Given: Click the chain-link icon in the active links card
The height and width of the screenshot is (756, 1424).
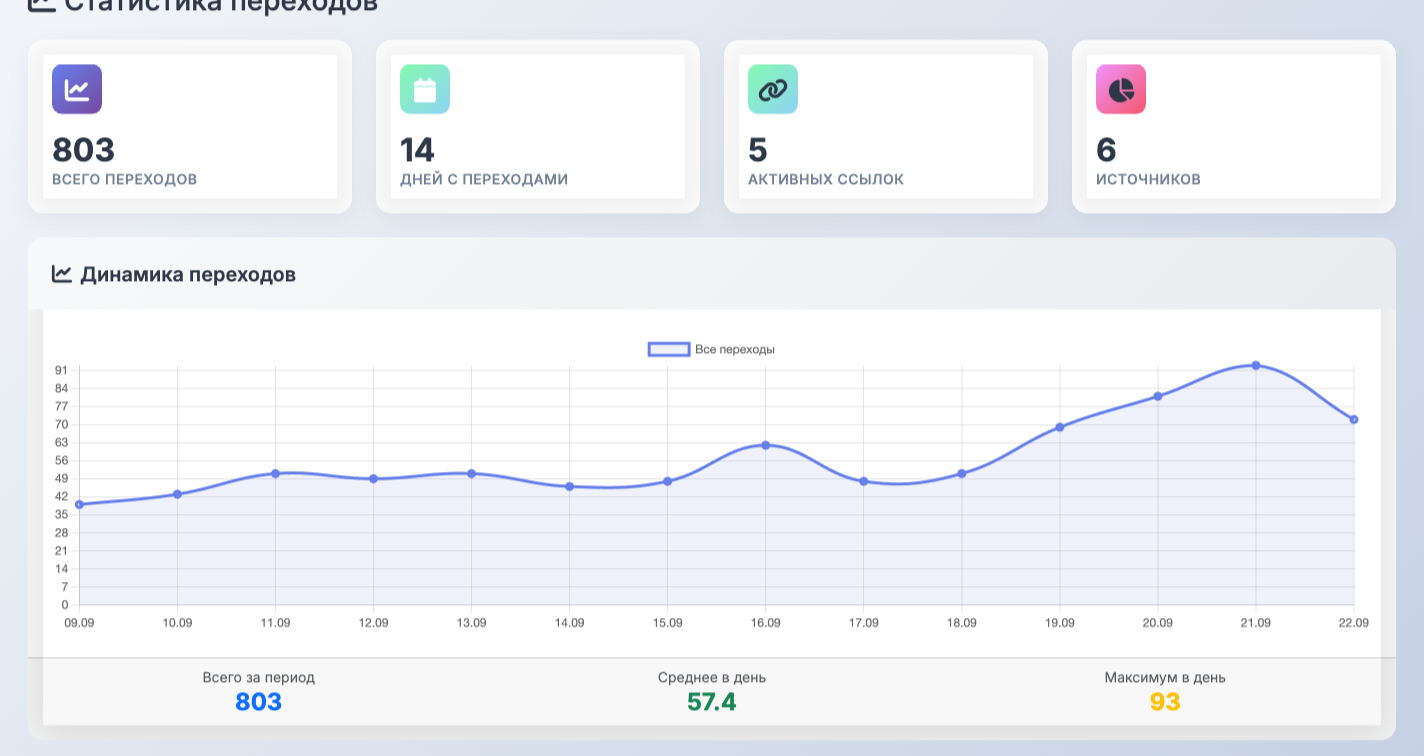Looking at the screenshot, I should click(x=773, y=89).
